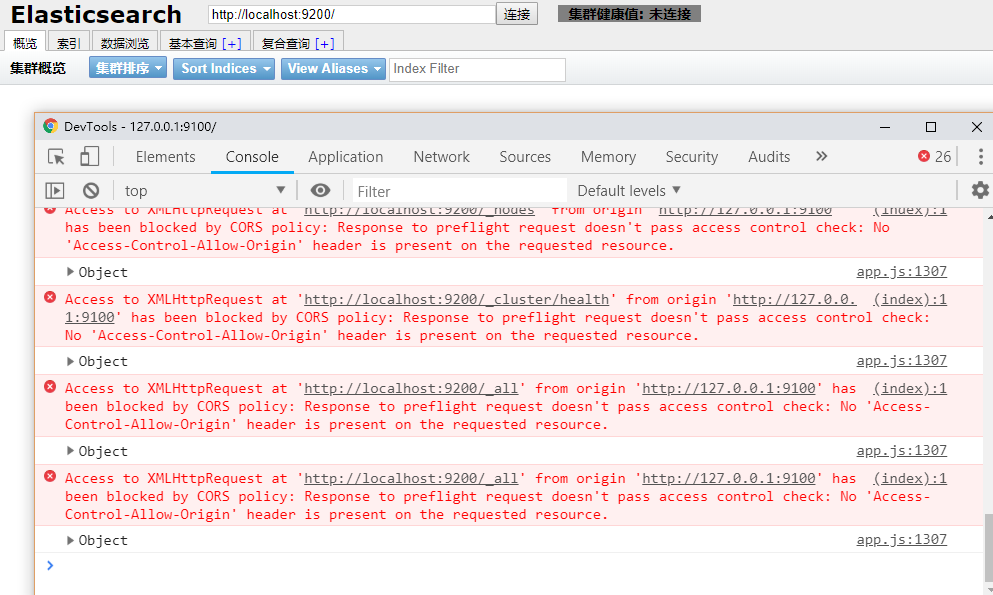Click the 连接 connect button
993x595 pixels.
click(517, 14)
